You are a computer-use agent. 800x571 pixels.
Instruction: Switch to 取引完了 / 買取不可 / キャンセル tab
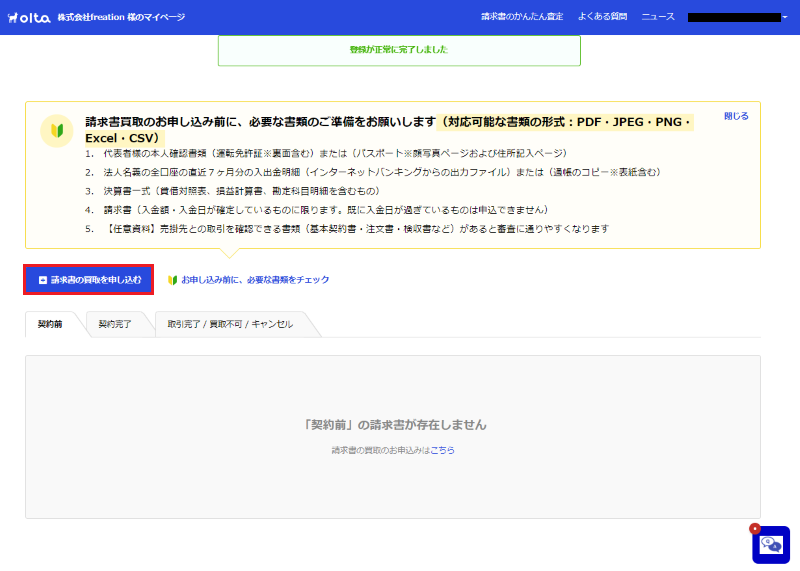230,324
